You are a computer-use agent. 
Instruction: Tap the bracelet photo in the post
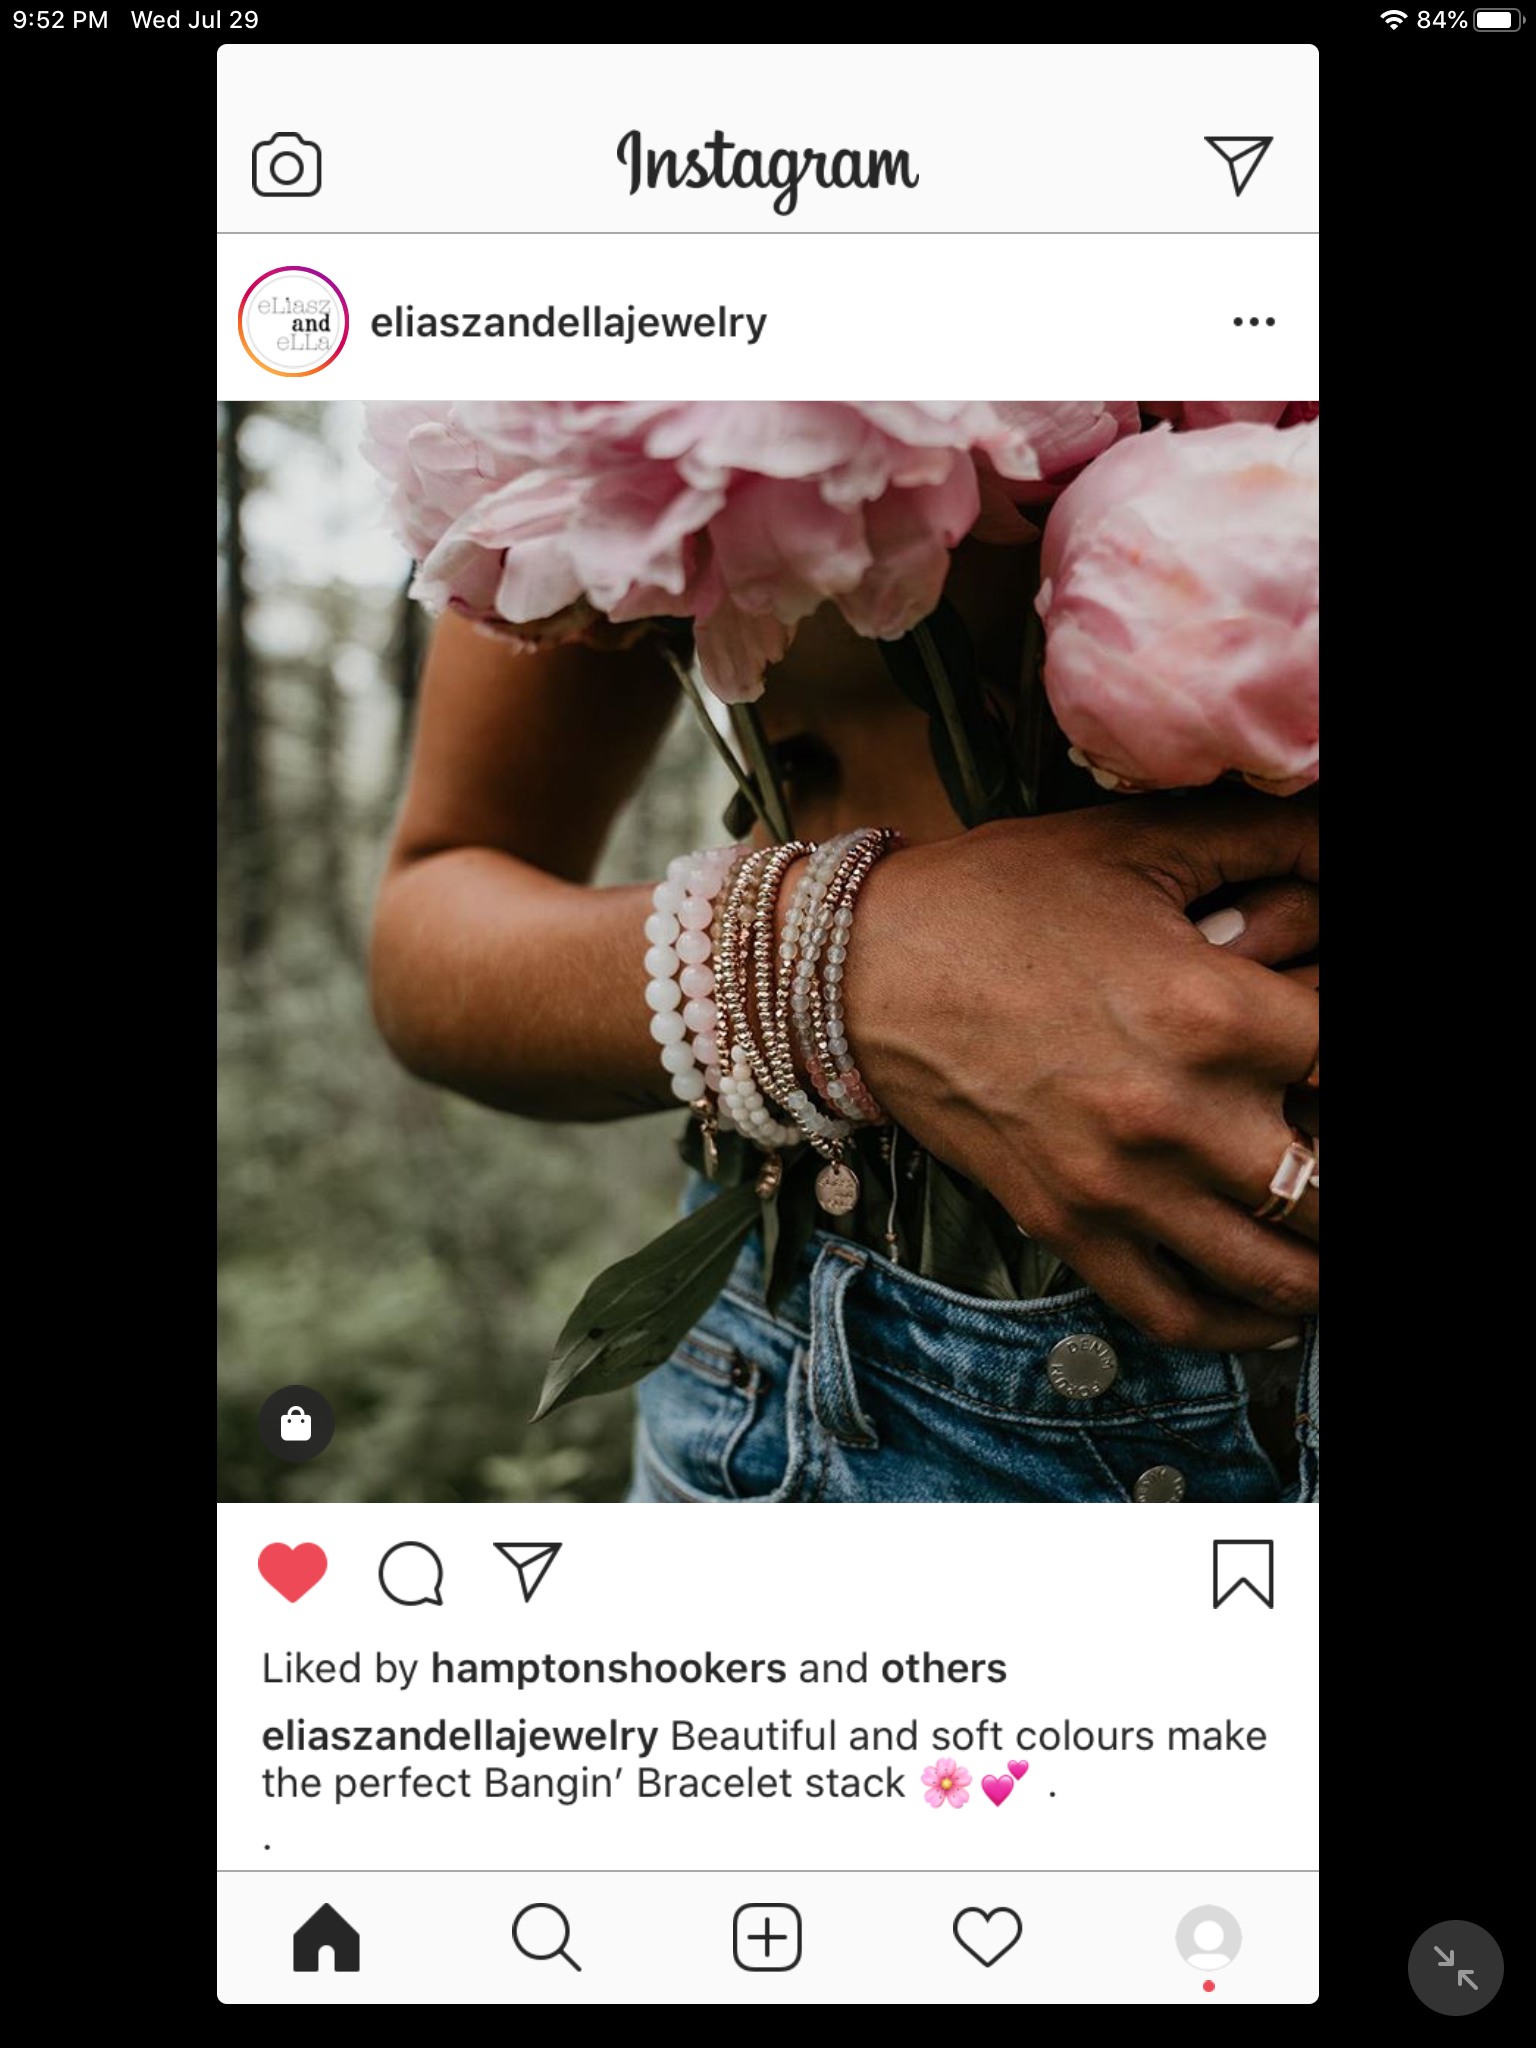click(x=768, y=951)
